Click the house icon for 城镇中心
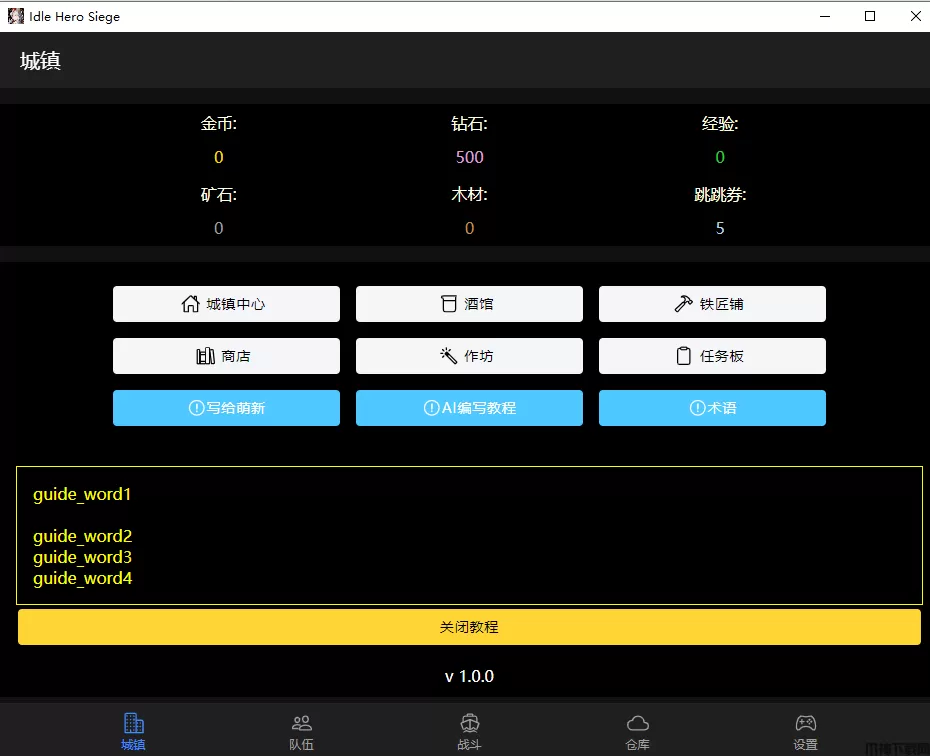Image resolution: width=930 pixels, height=756 pixels. click(190, 304)
